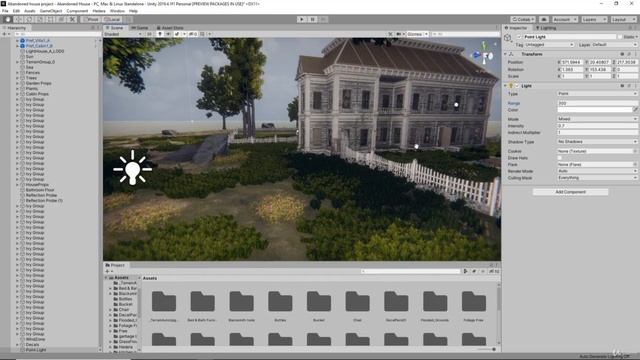Open the light Mode dropdown
The height and width of the screenshot is (360, 640).
coord(597,119)
